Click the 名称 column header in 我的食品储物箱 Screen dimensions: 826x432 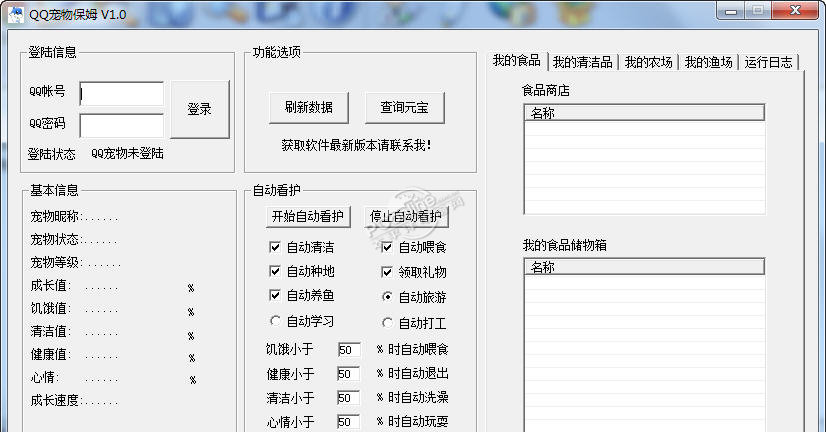[x=644, y=267]
